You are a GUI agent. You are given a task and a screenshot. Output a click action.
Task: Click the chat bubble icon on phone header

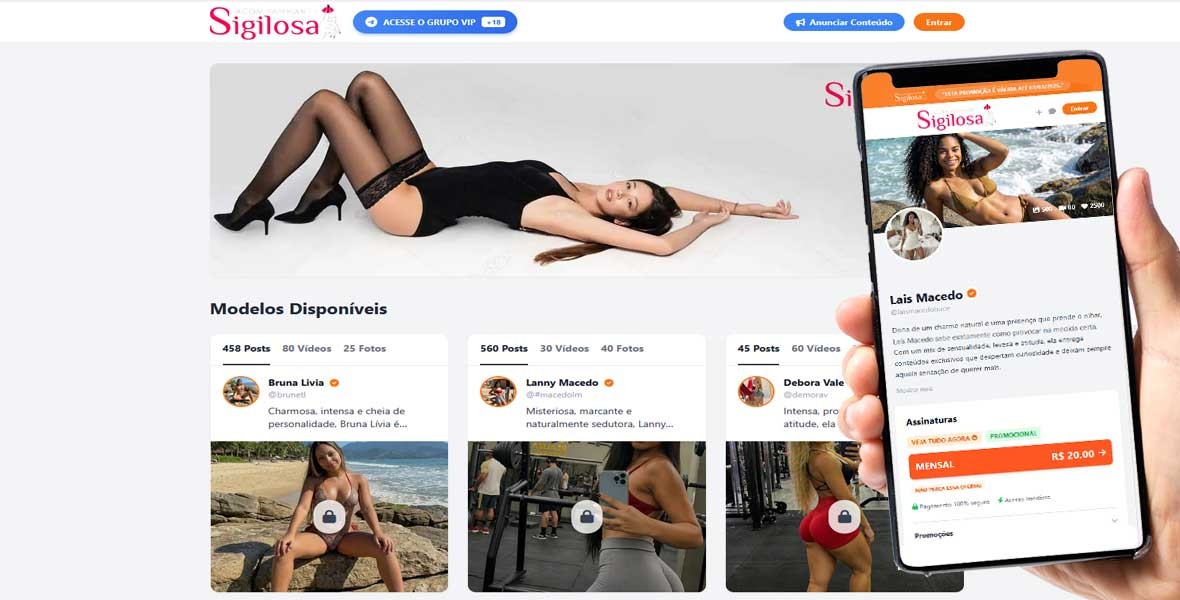tap(1052, 111)
